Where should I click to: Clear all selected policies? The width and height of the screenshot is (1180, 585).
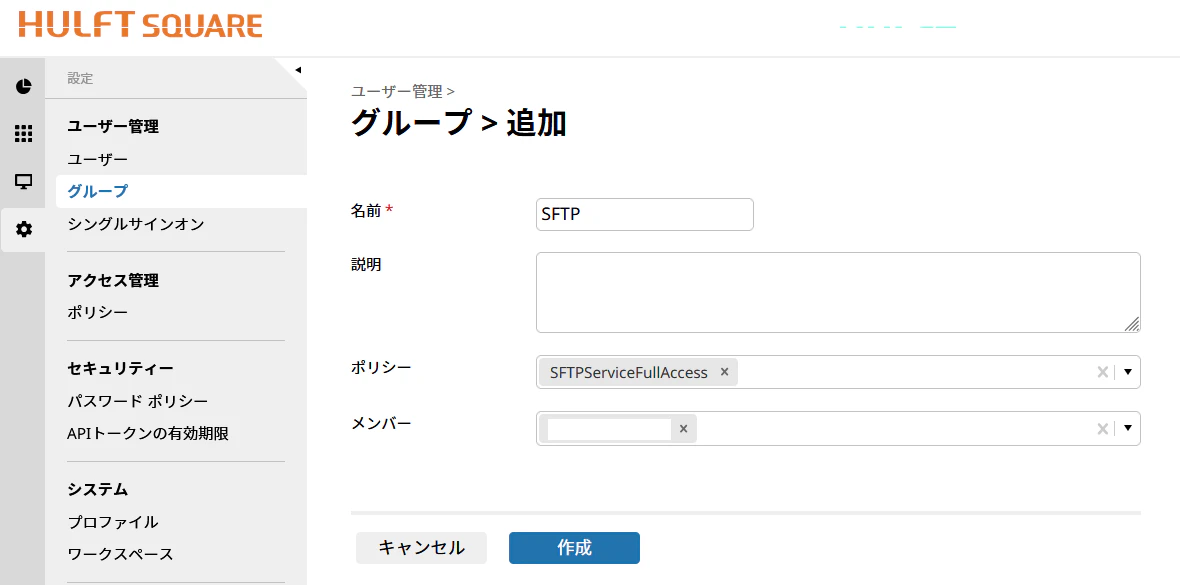point(1102,372)
